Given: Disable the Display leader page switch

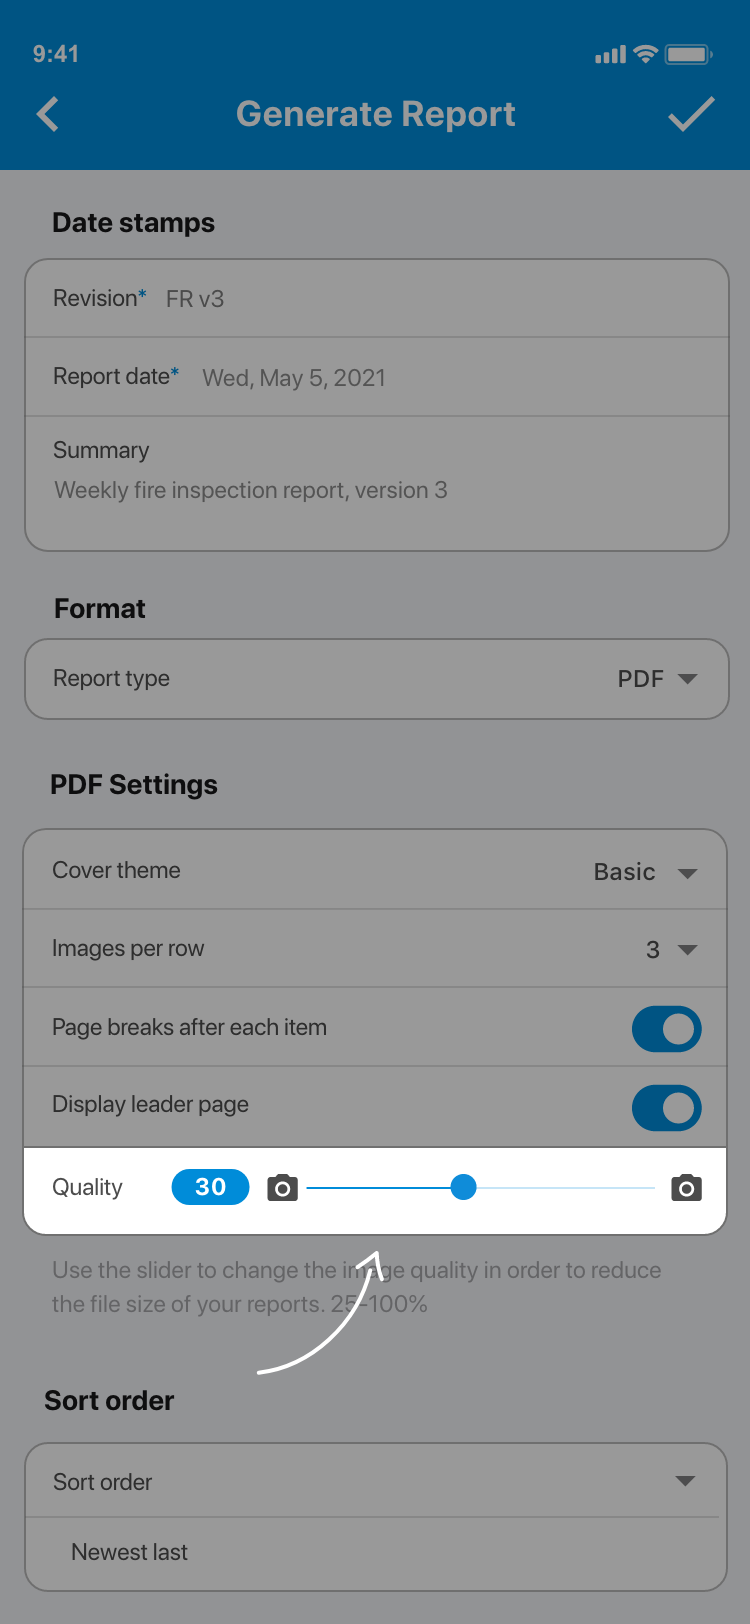Looking at the screenshot, I should point(666,1108).
